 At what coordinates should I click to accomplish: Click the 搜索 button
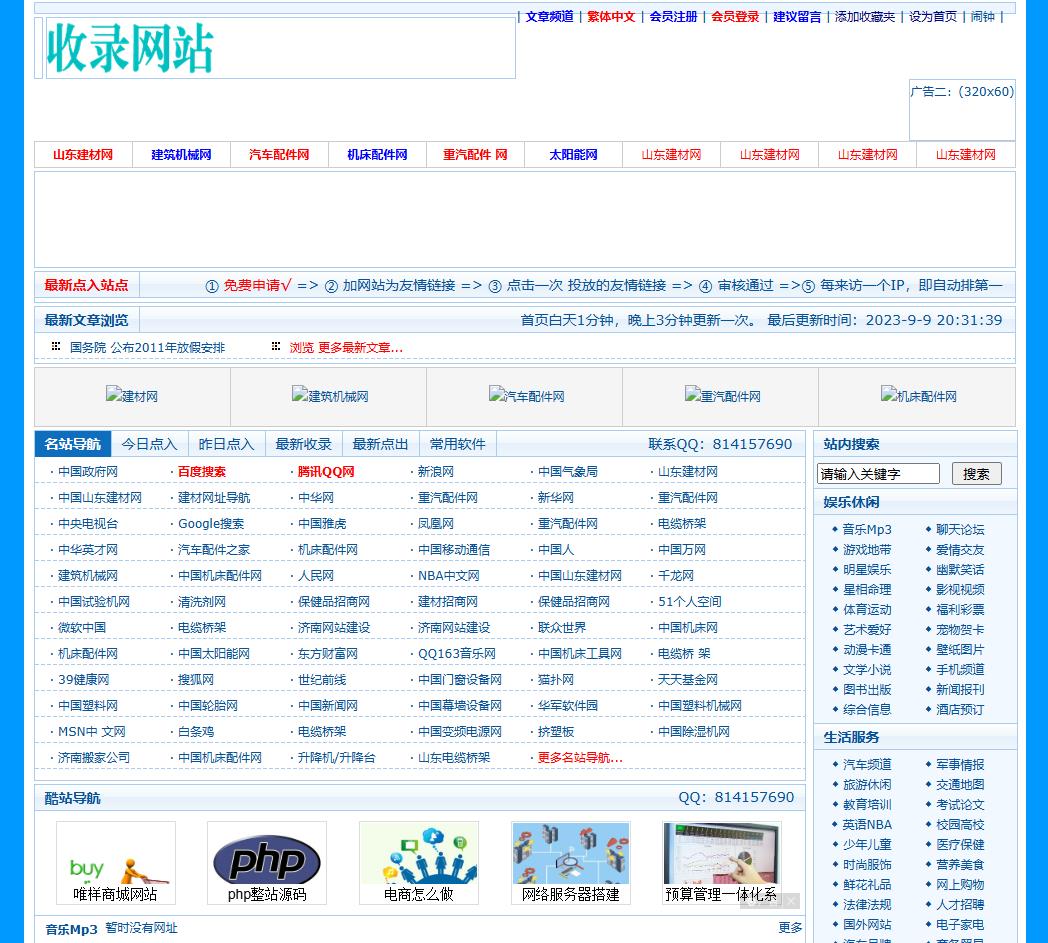pyautogui.click(x=976, y=474)
